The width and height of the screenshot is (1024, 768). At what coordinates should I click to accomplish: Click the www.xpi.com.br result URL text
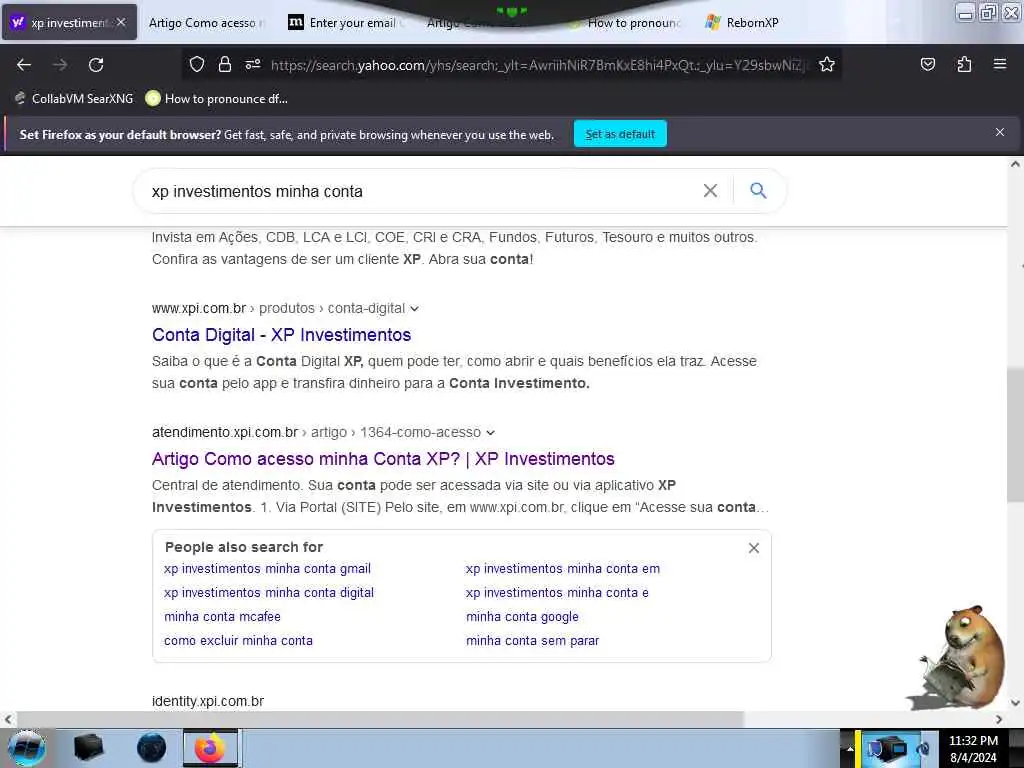point(199,308)
